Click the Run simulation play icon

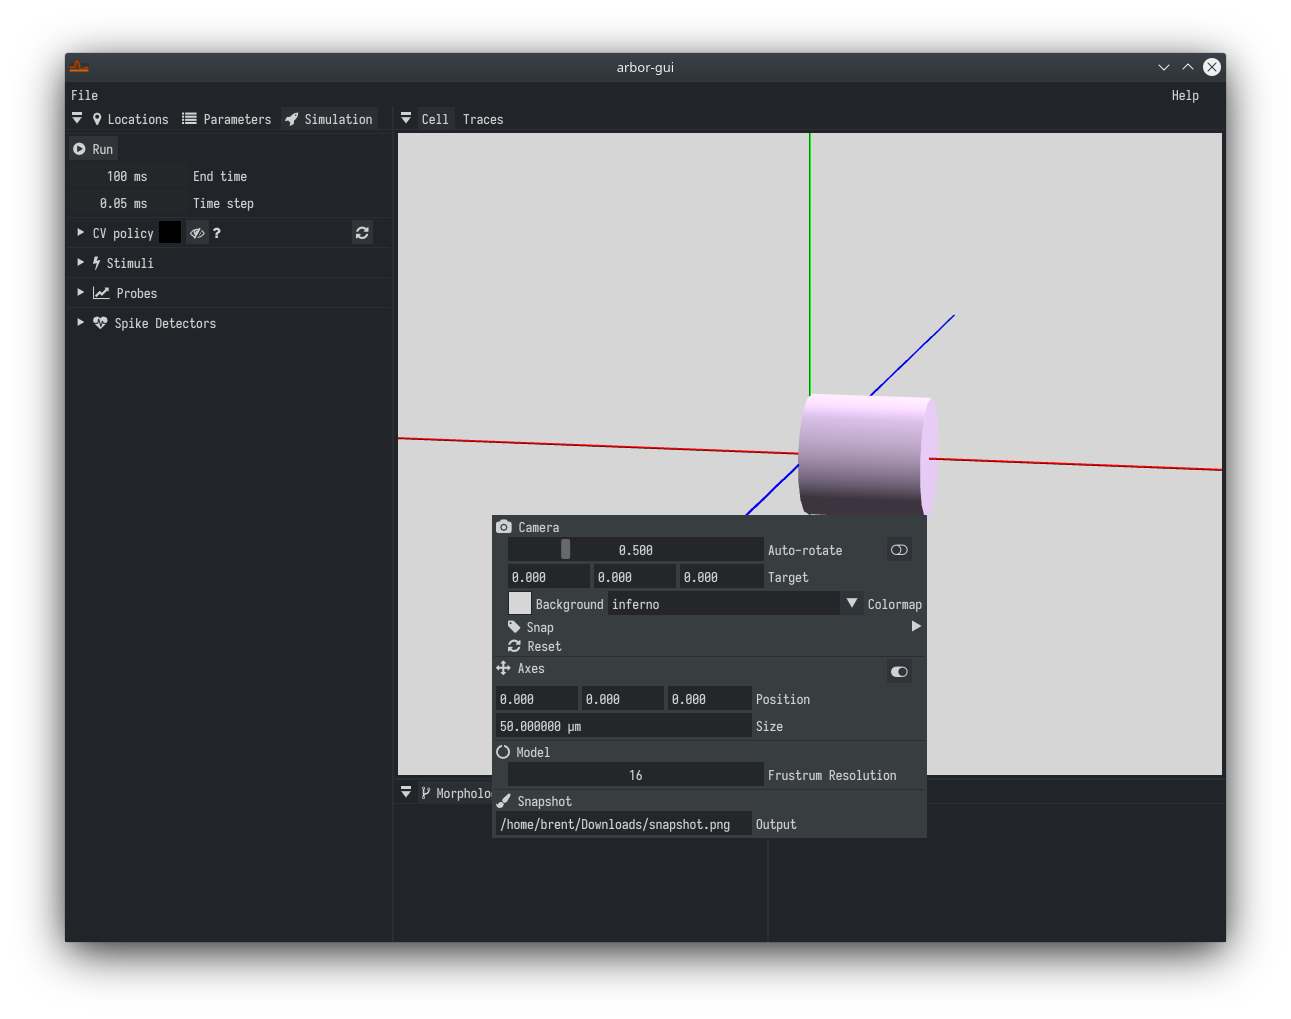click(79, 149)
